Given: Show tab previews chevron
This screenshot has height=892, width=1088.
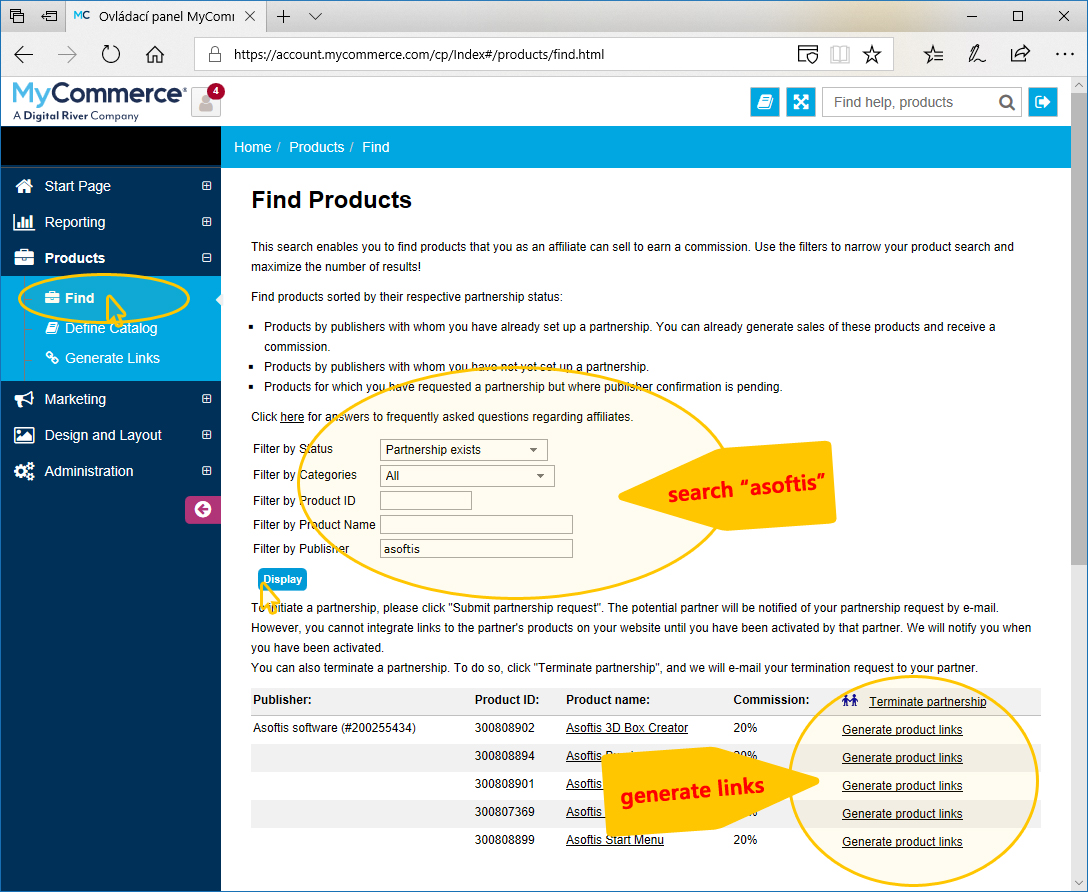Looking at the screenshot, I should pos(315,17).
